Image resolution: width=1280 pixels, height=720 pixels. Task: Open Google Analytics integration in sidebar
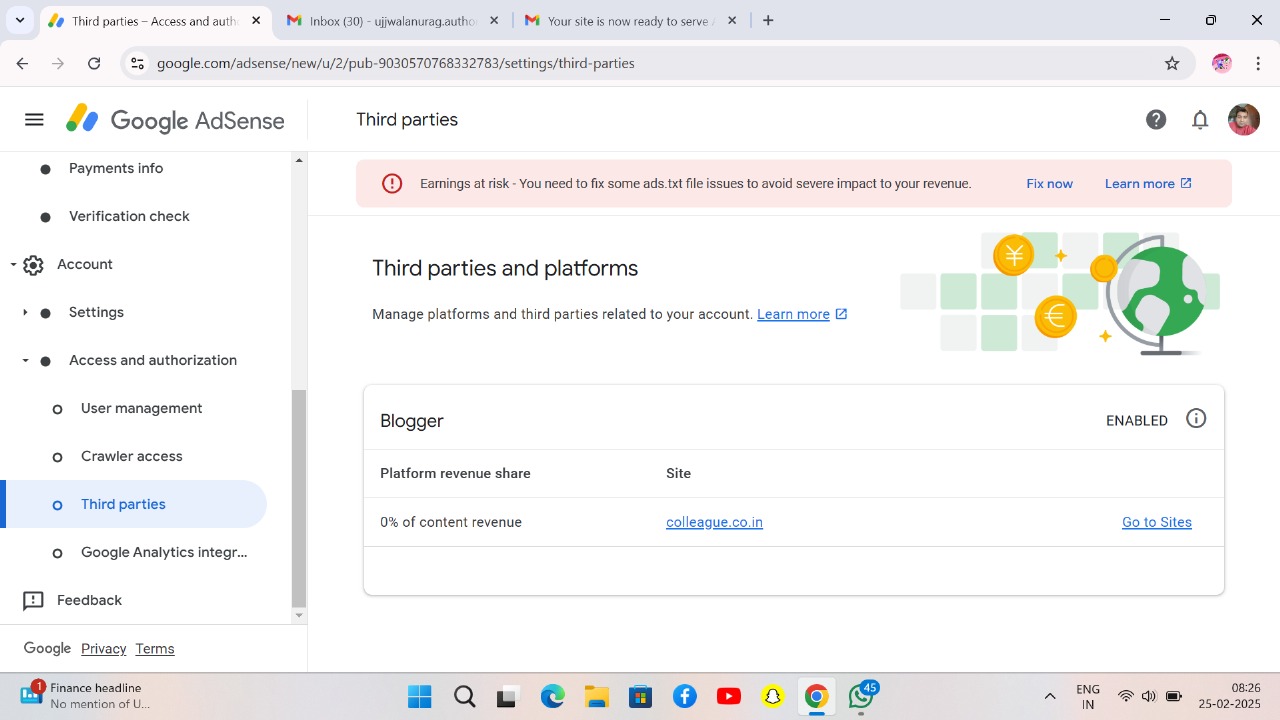point(164,552)
